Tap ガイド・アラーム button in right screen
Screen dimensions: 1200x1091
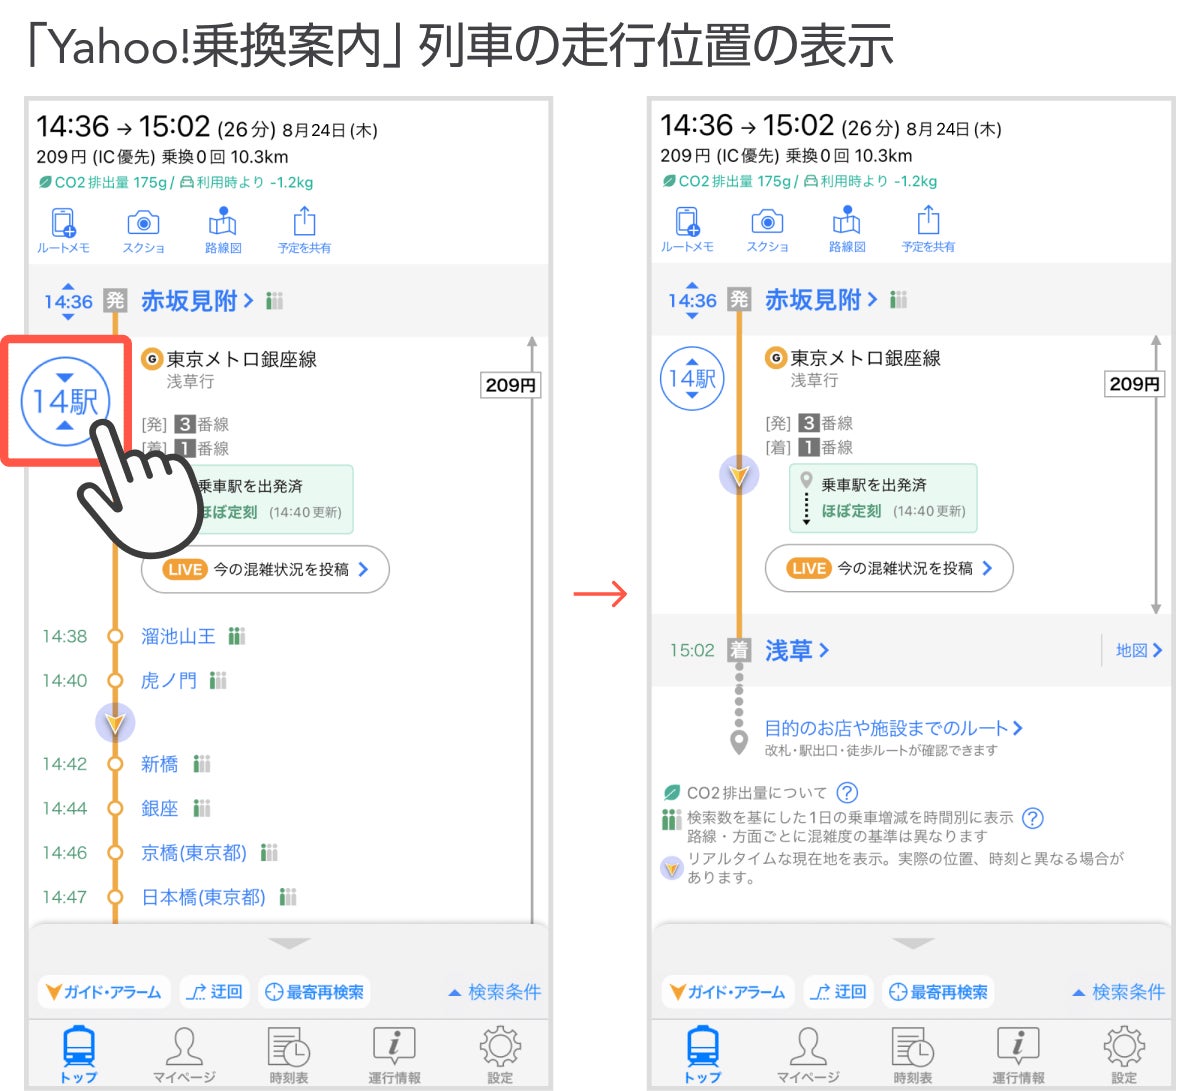728,992
